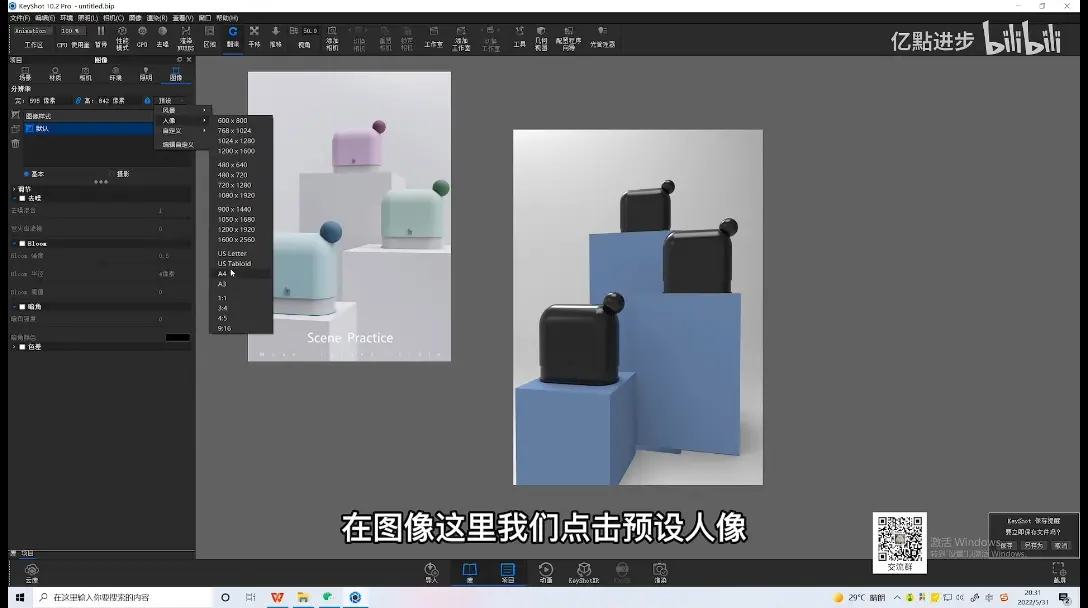Switch to GPU rendering in toolbar
Viewport: 1088px width, 608px height.
pos(142,37)
